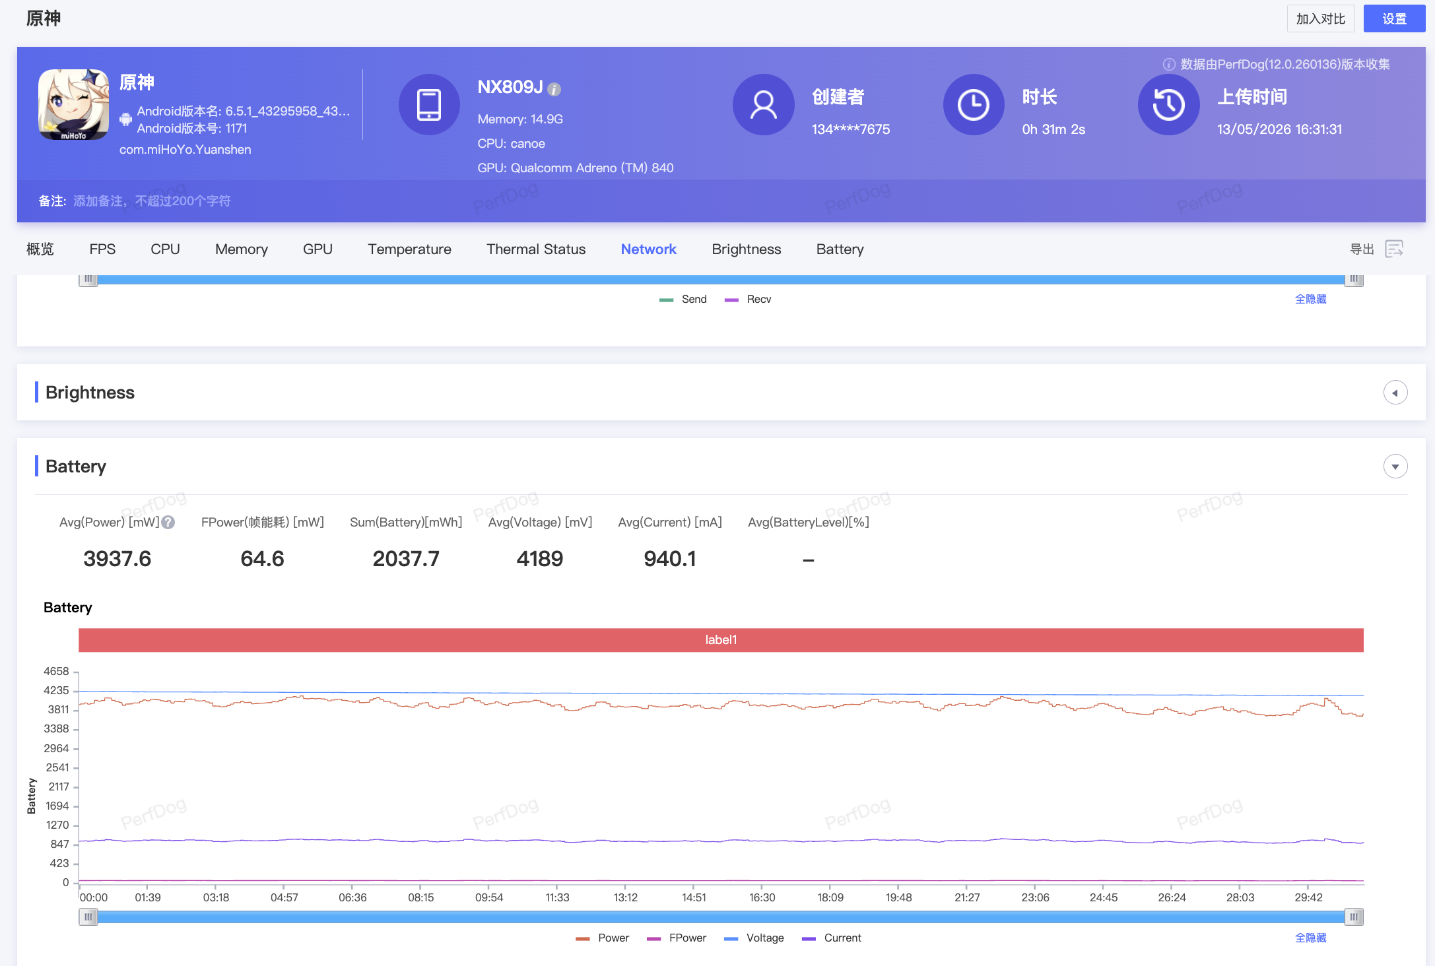Image resolution: width=1435 pixels, height=966 pixels.
Task: Click the export report icon
Action: pyautogui.click(x=1395, y=249)
